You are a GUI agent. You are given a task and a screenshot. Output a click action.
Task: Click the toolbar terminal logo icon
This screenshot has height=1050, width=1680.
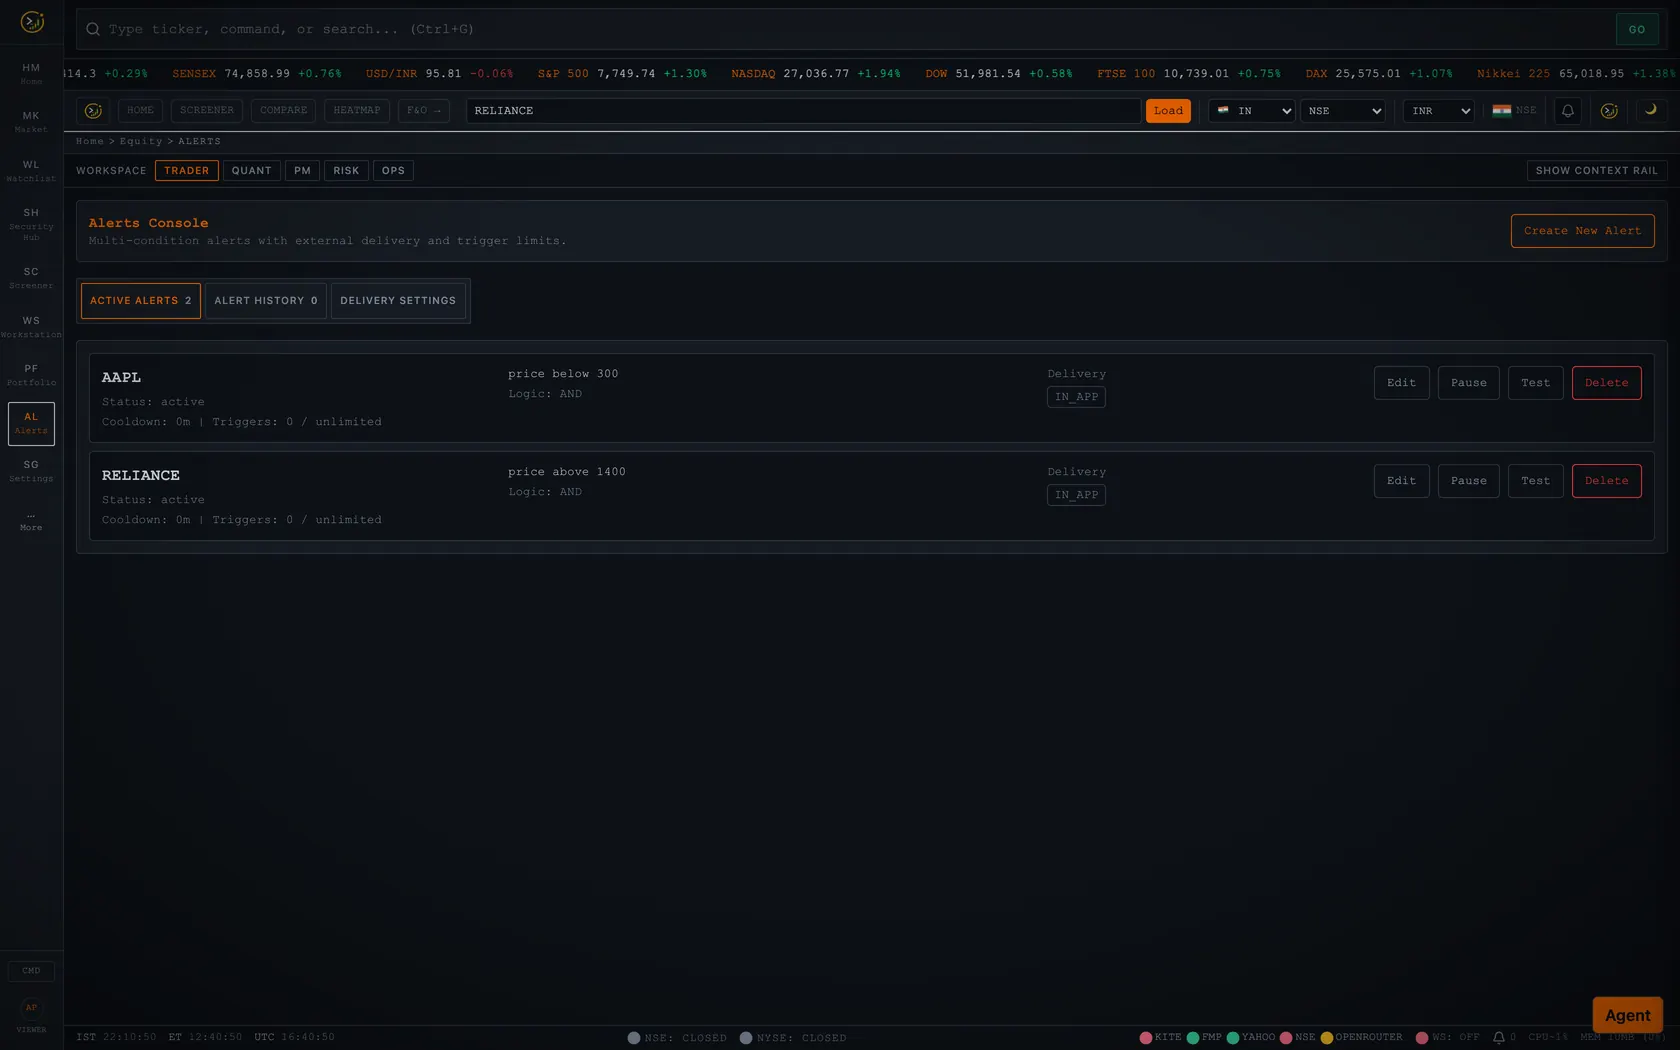pos(93,111)
